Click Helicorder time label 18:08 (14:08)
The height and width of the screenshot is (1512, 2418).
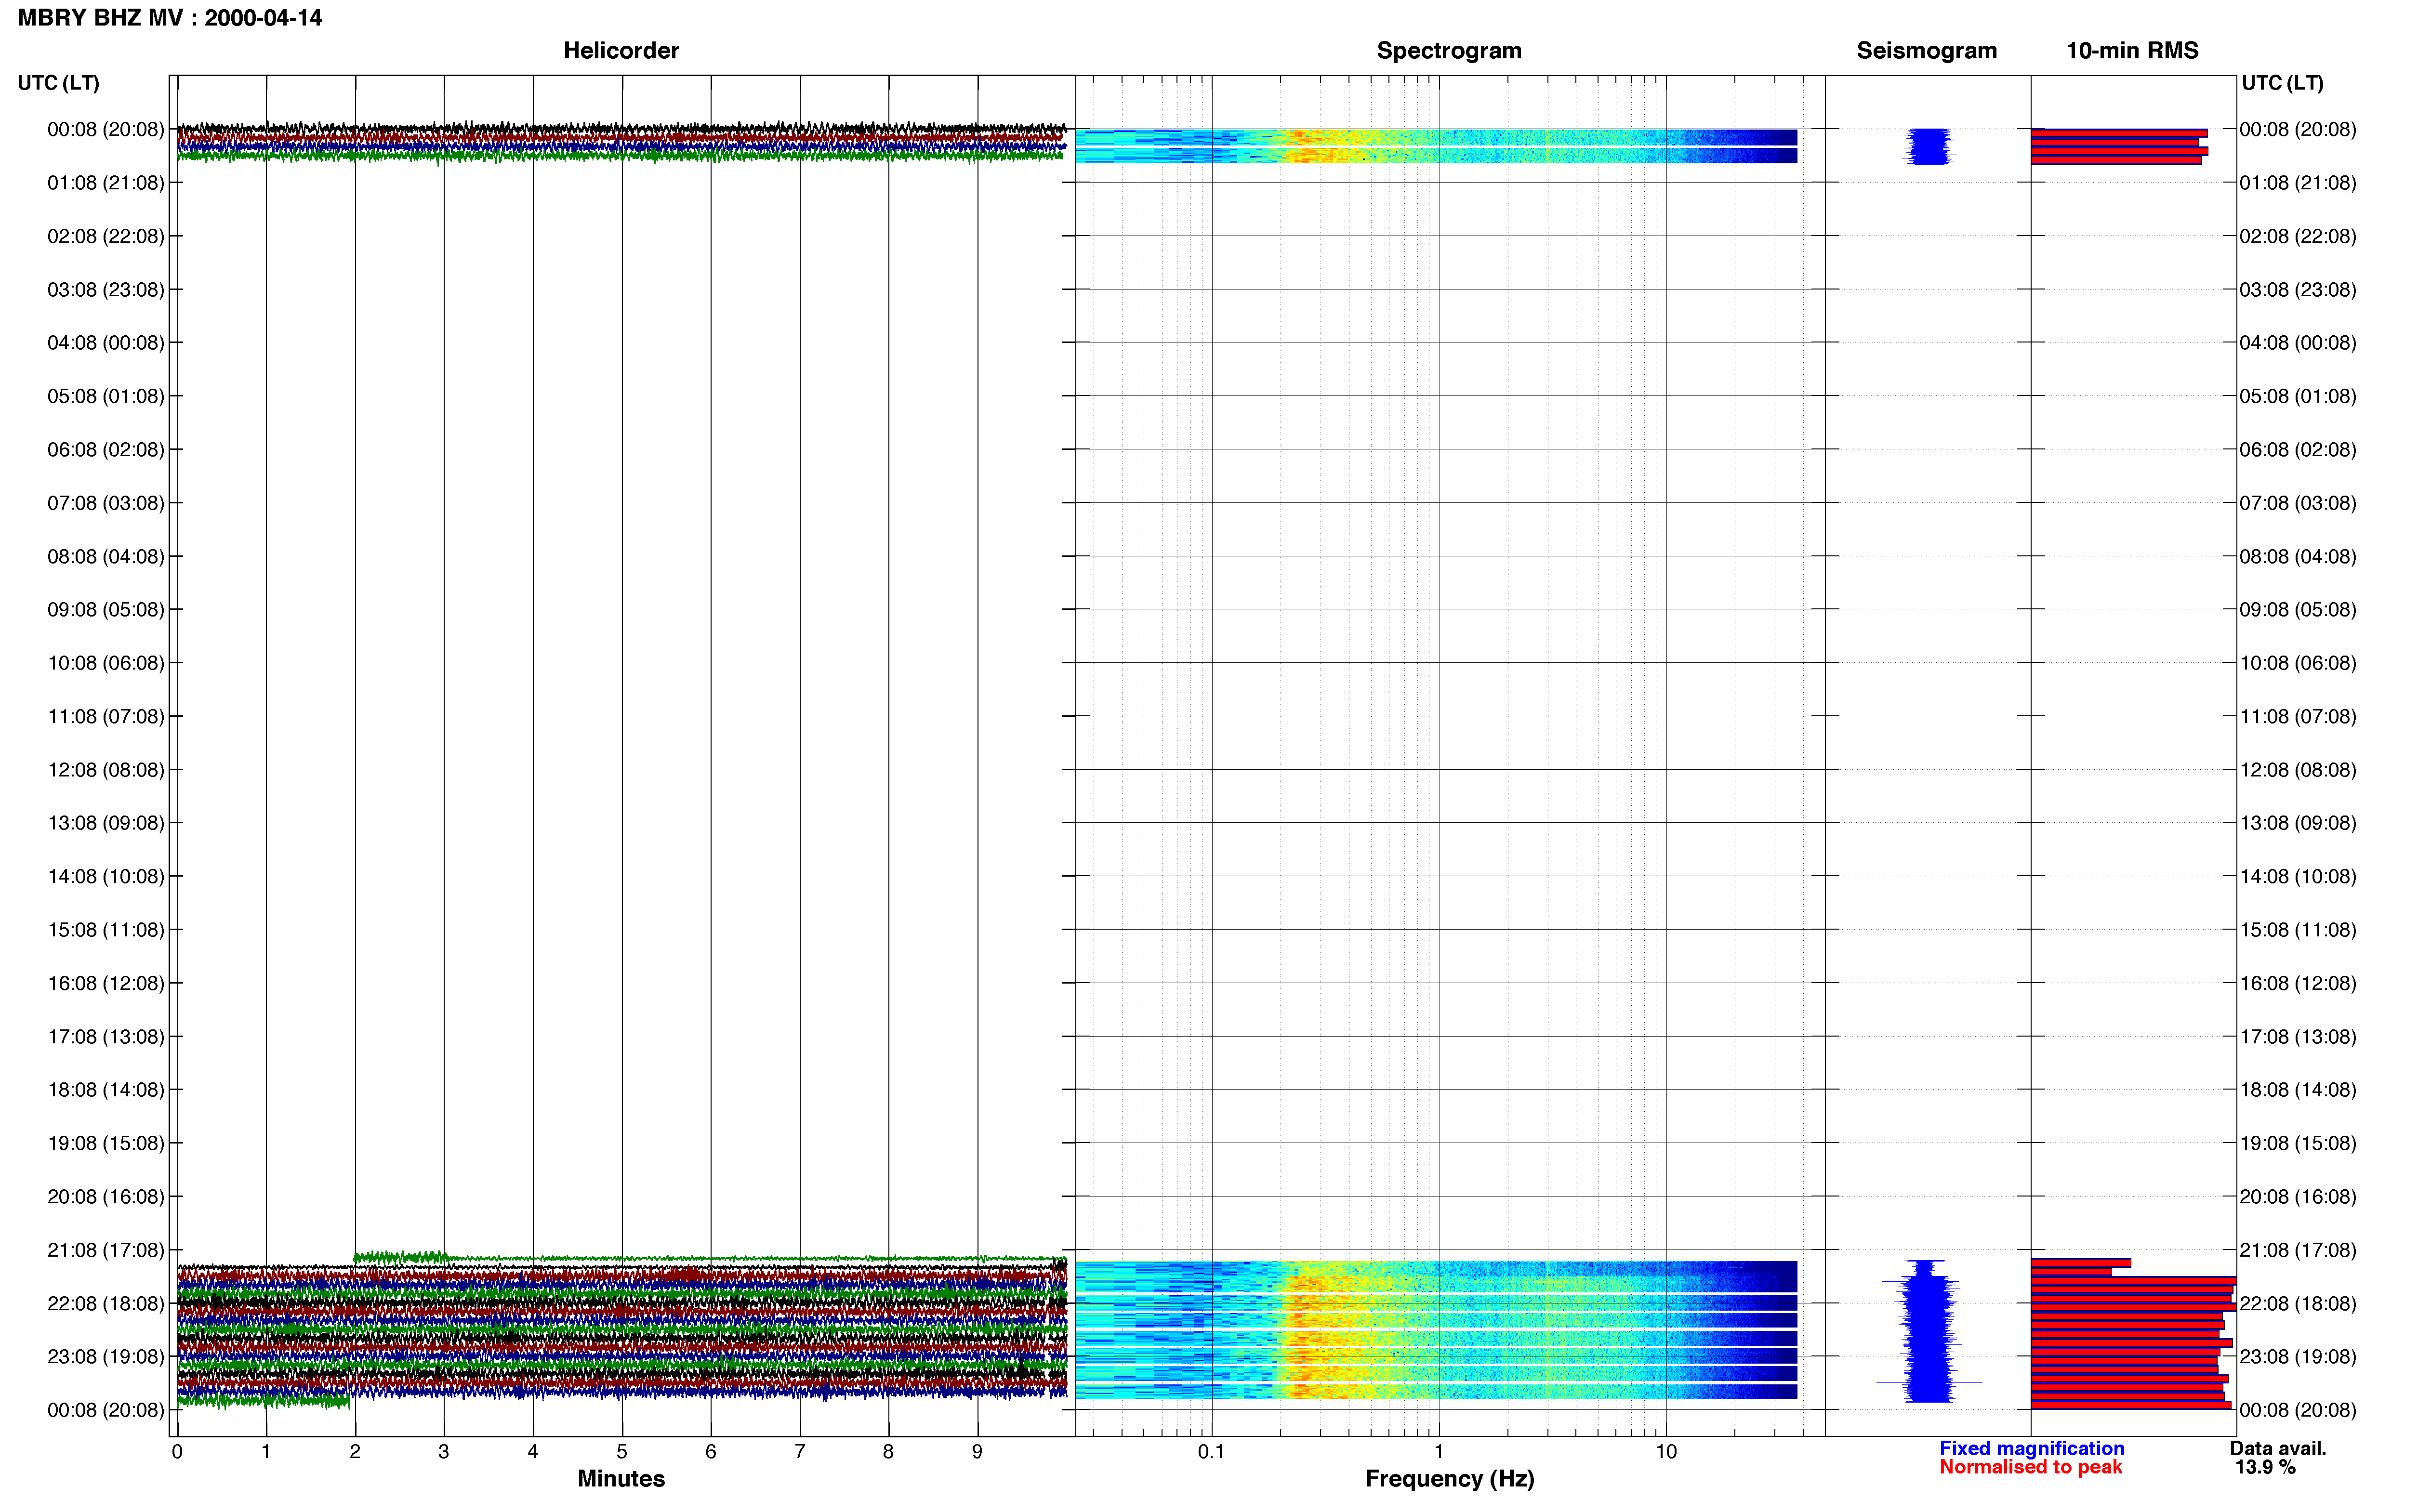click(x=106, y=1090)
